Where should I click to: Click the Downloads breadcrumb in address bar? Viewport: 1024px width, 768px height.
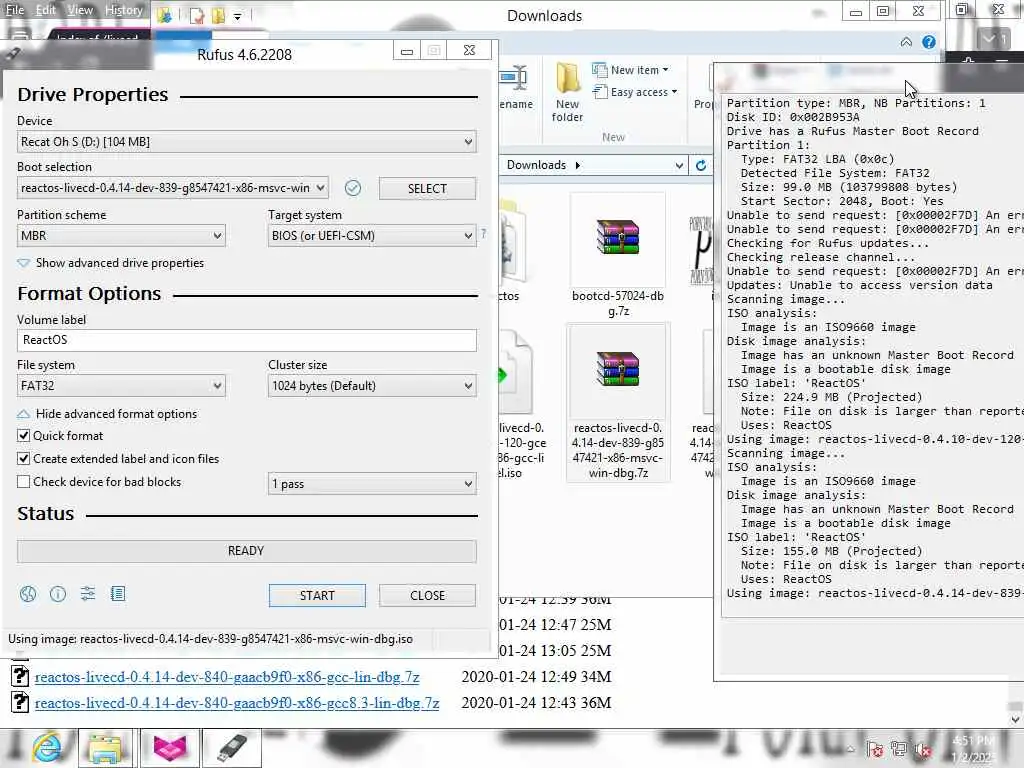pyautogui.click(x=536, y=165)
